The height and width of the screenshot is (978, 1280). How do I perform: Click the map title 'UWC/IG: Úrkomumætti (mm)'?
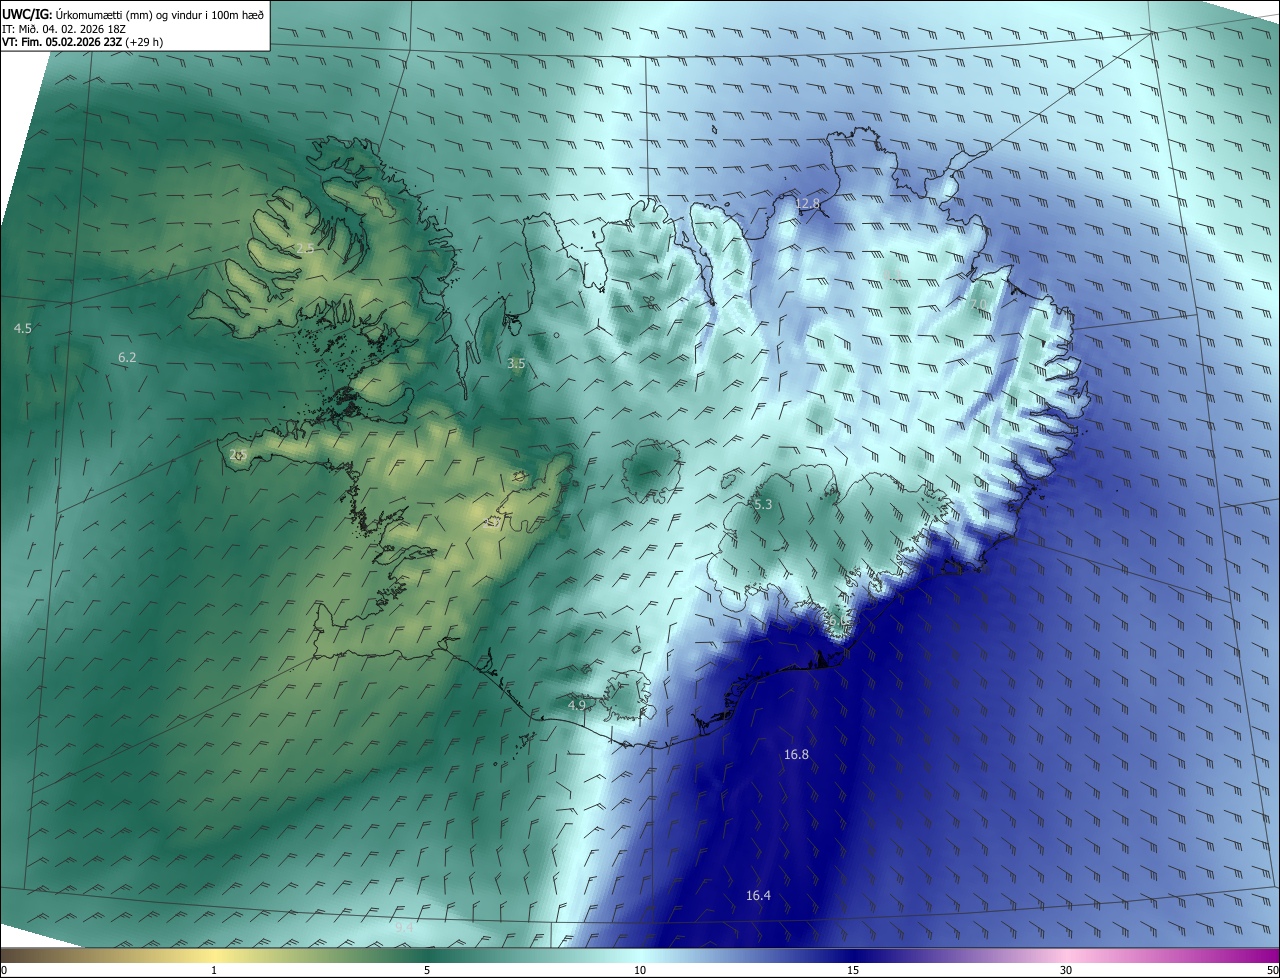tap(77, 14)
